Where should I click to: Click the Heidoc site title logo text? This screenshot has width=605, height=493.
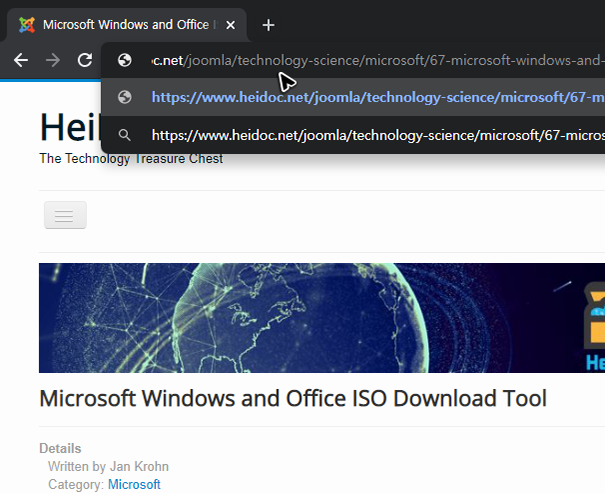70,128
